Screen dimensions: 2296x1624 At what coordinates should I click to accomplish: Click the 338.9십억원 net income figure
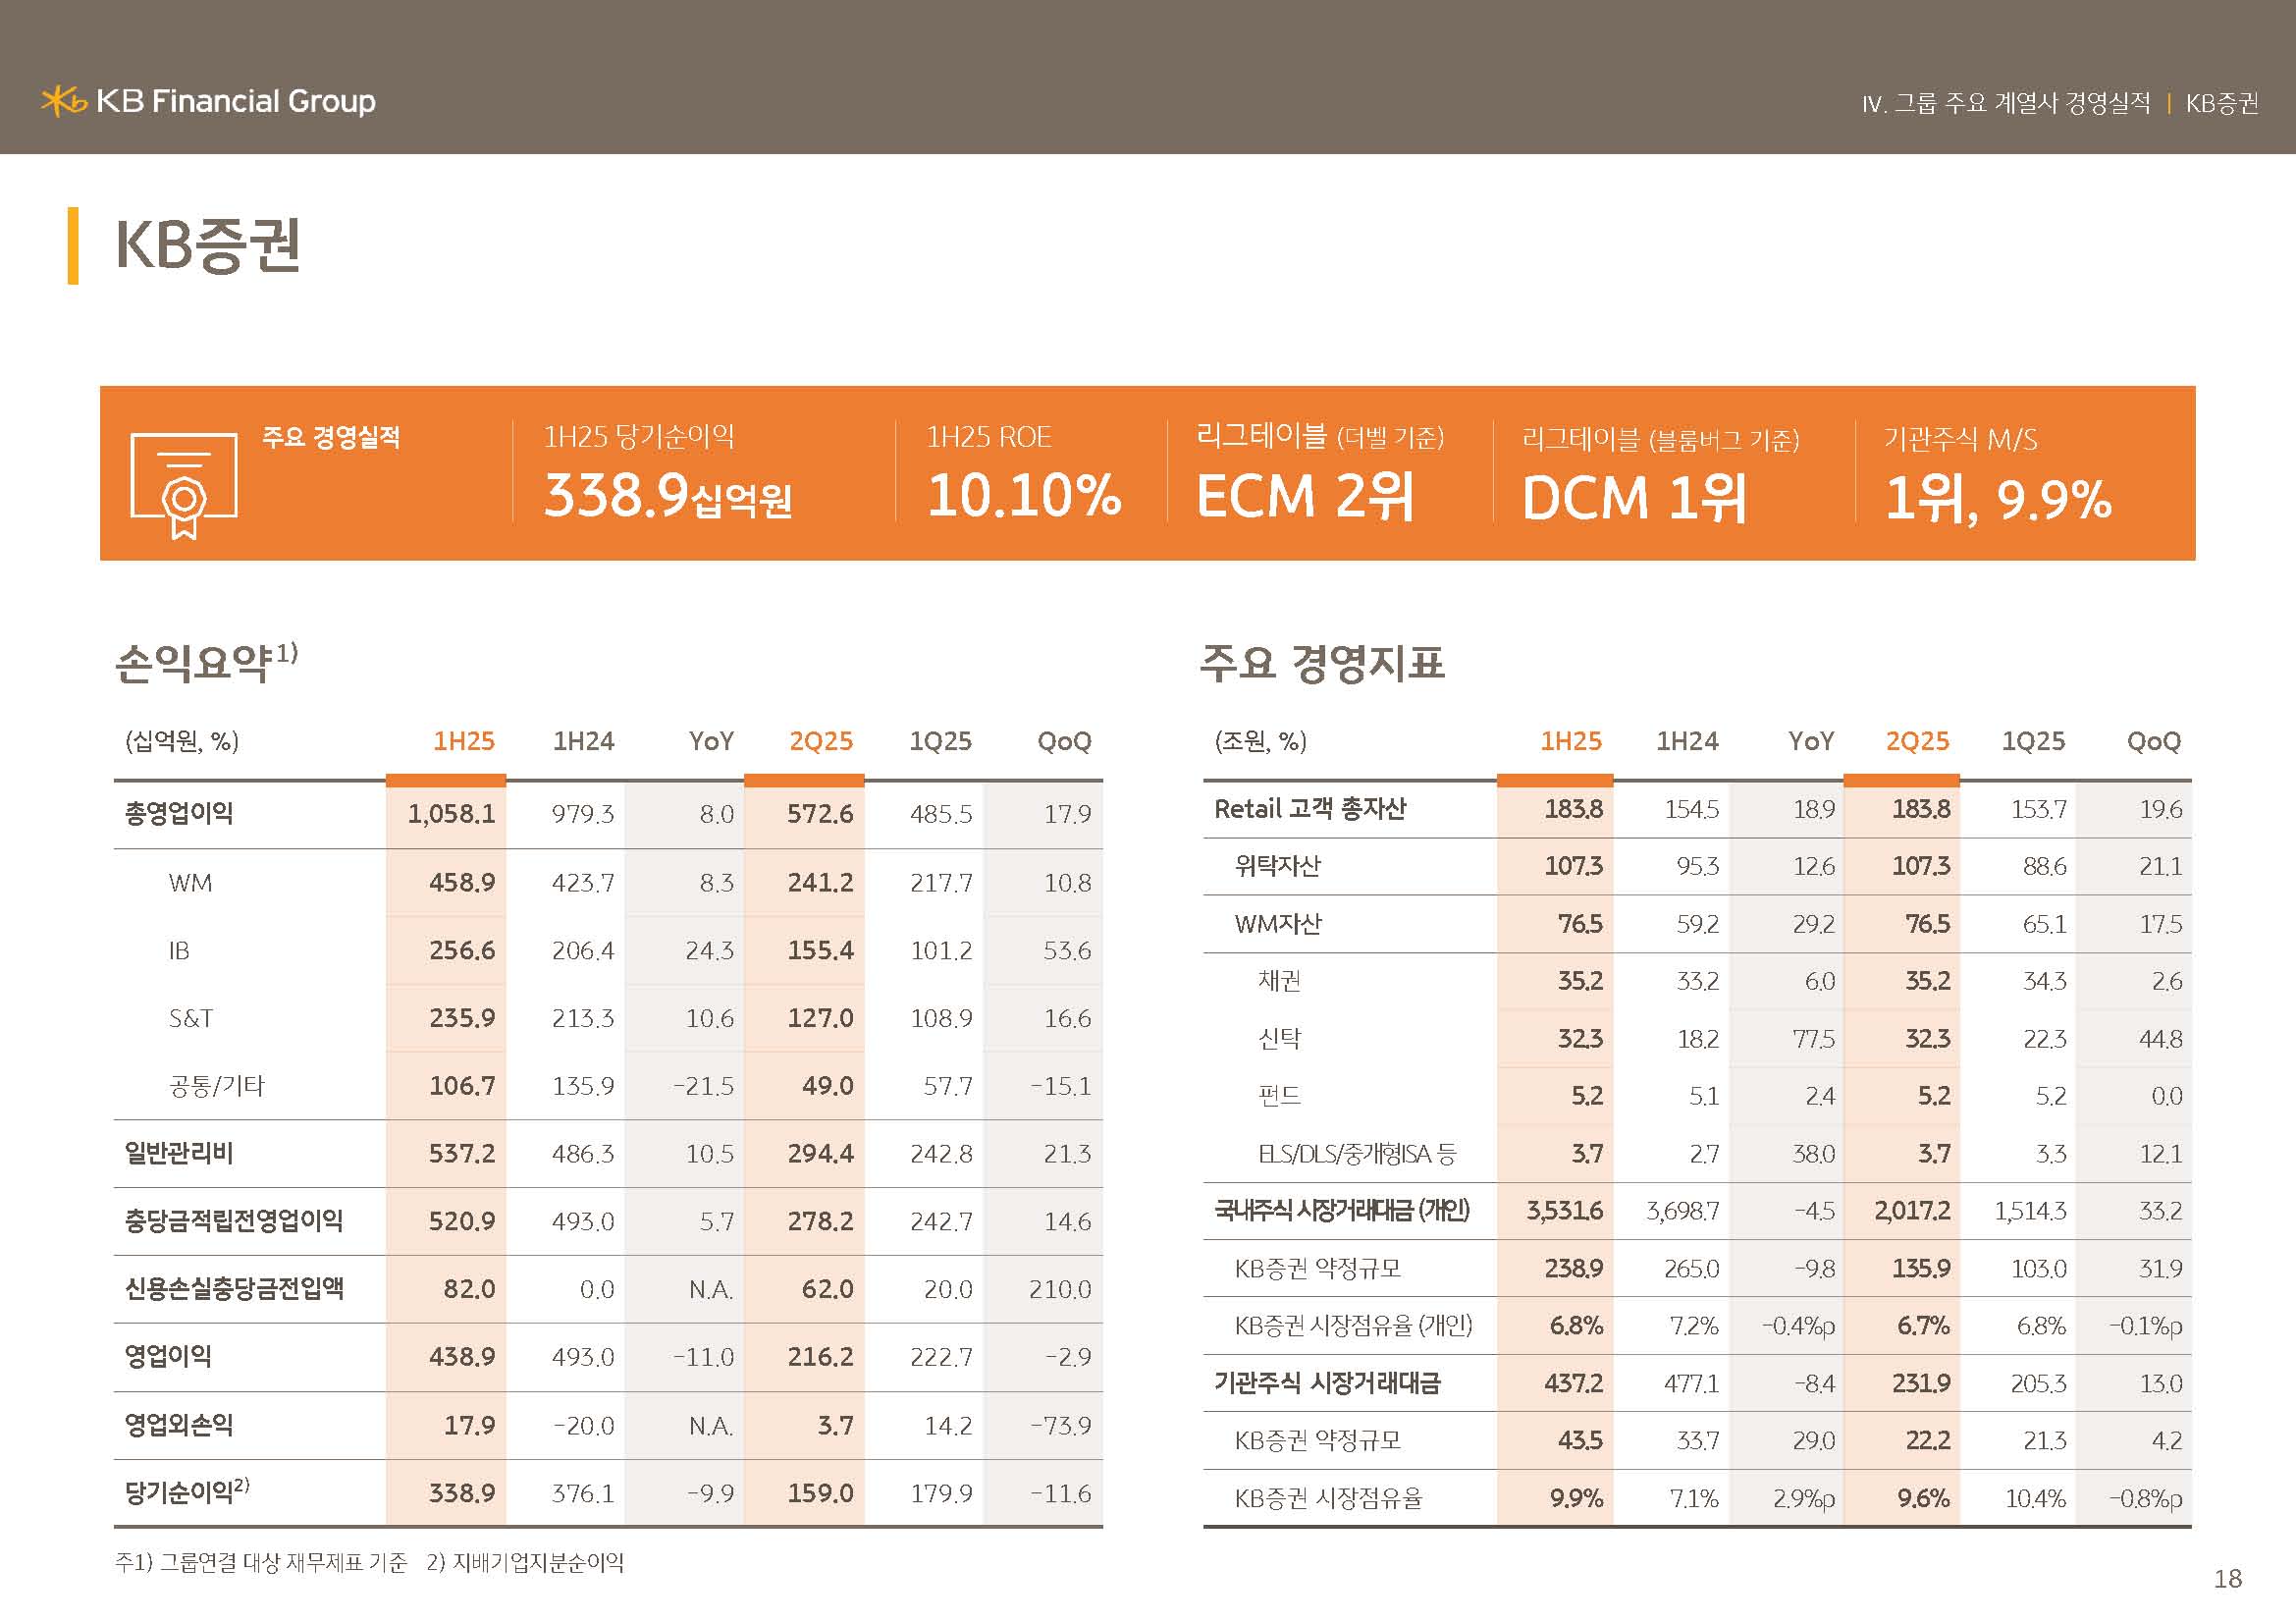pyautogui.click(x=667, y=496)
